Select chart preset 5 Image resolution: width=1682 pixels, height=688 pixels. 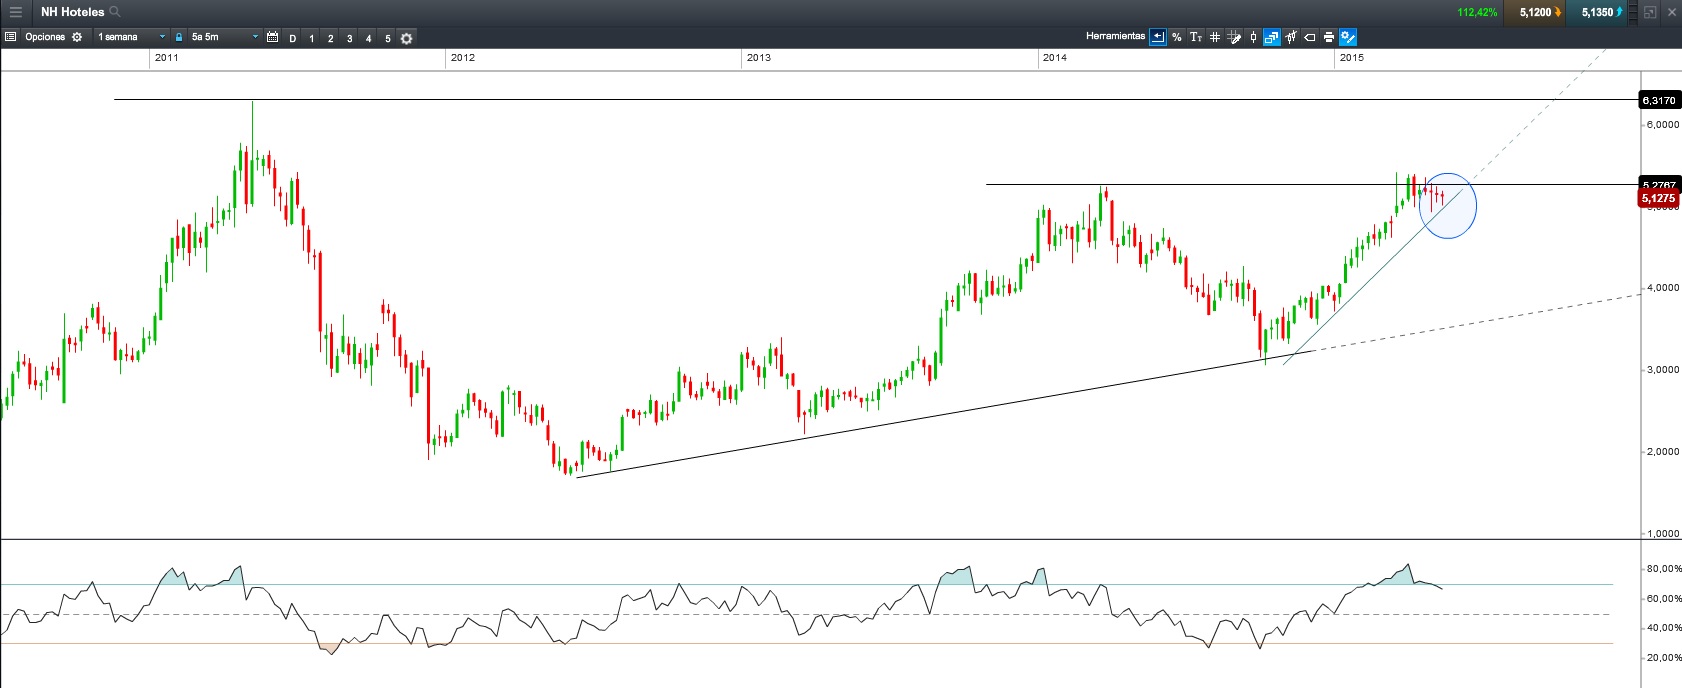[388, 38]
